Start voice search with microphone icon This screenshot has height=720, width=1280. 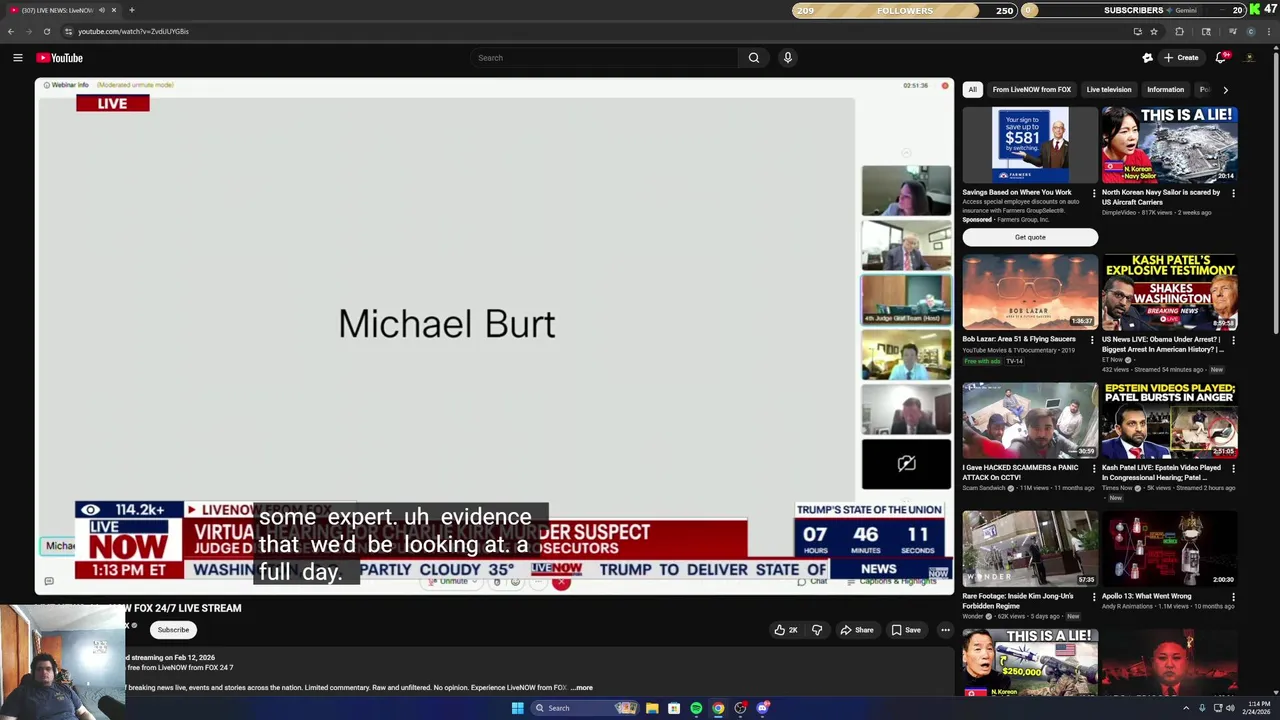[788, 58]
